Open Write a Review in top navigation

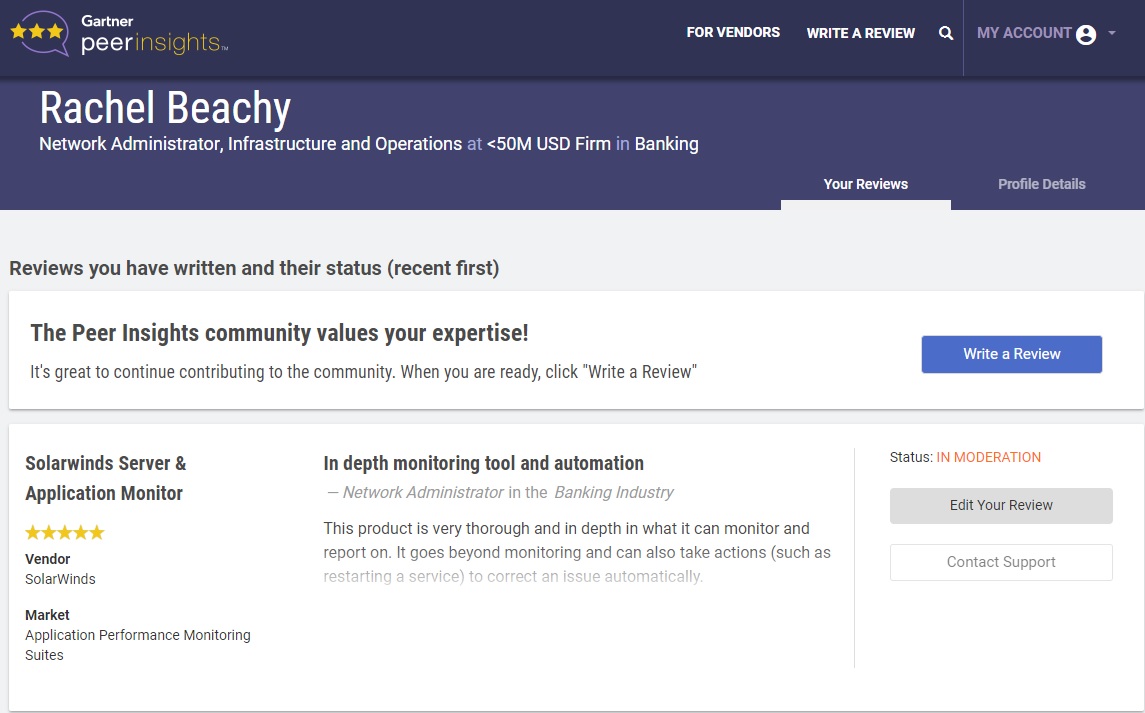(860, 33)
